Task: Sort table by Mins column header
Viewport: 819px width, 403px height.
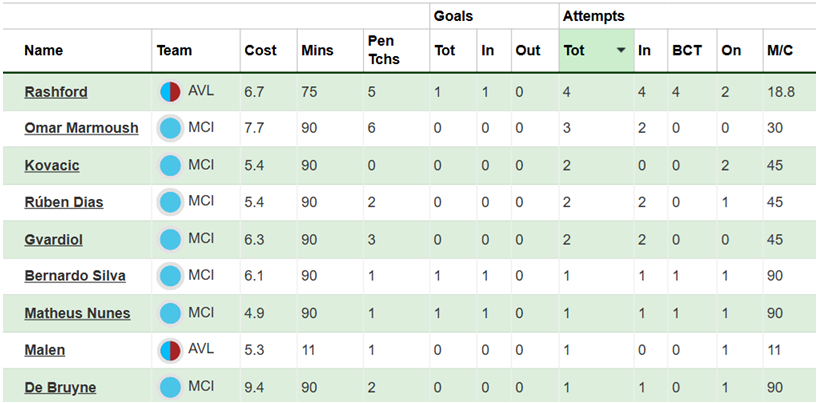Action: pyautogui.click(x=317, y=51)
